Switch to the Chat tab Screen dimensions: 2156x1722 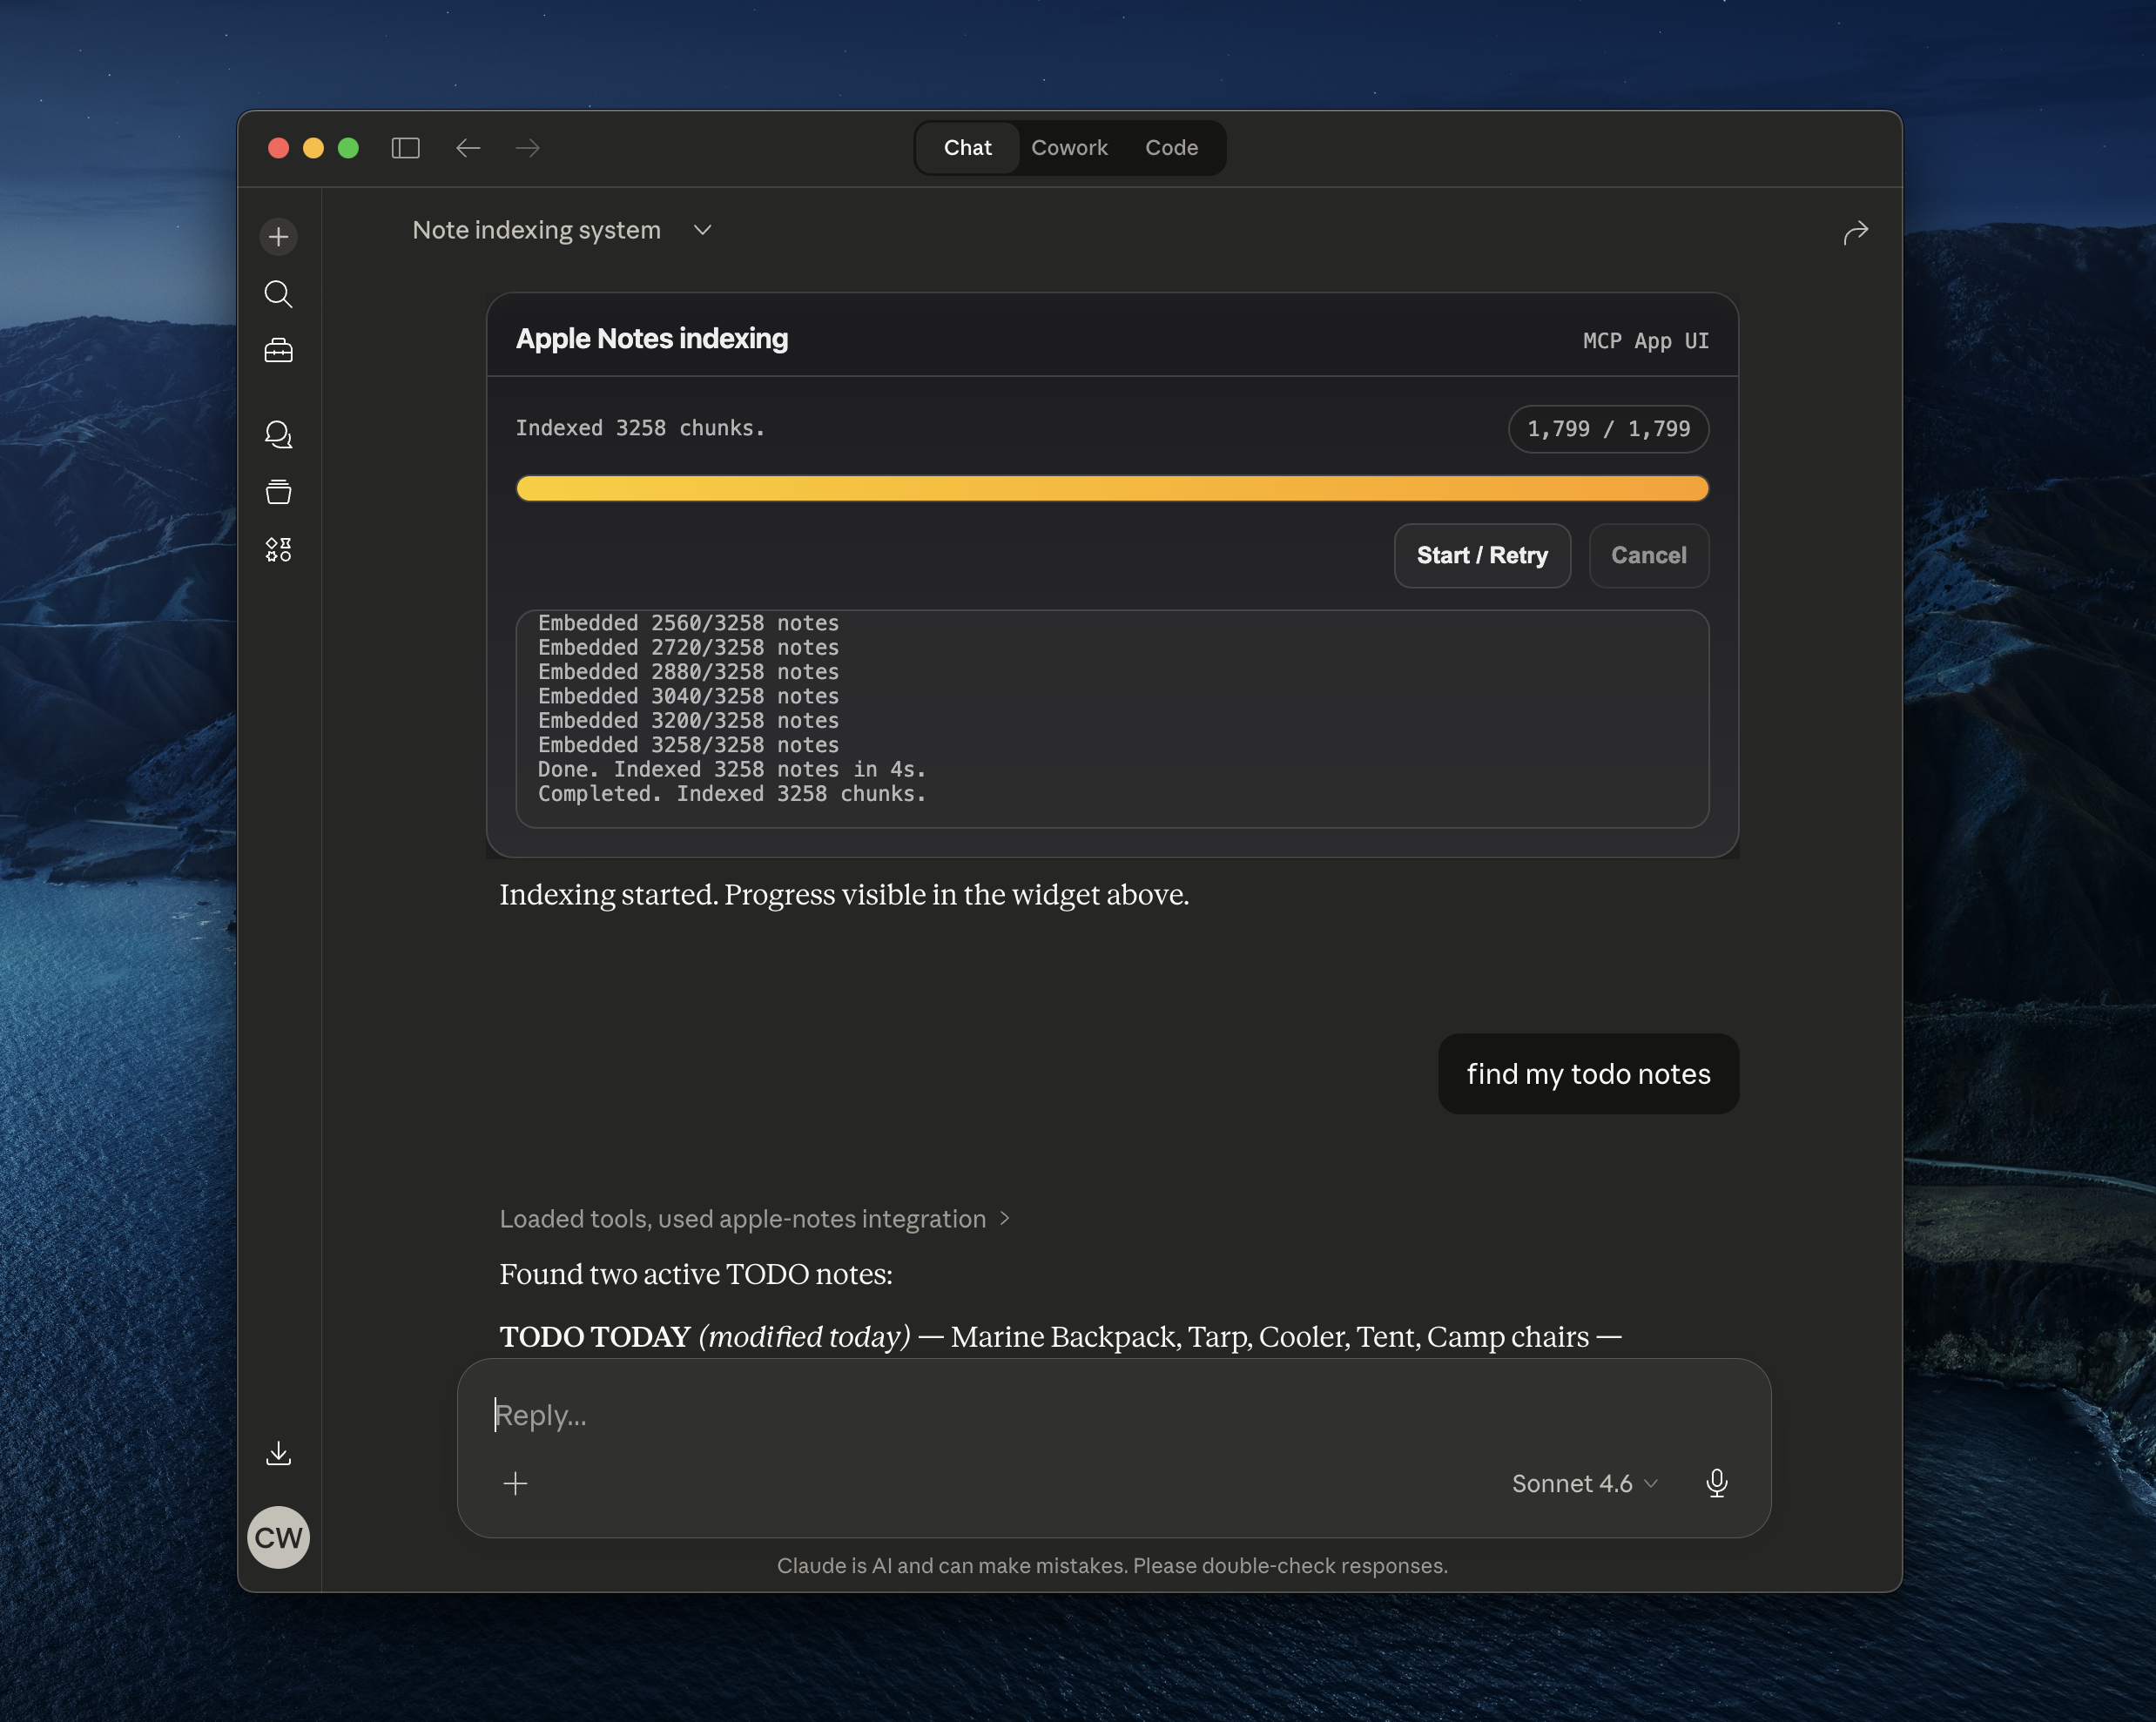[967, 148]
